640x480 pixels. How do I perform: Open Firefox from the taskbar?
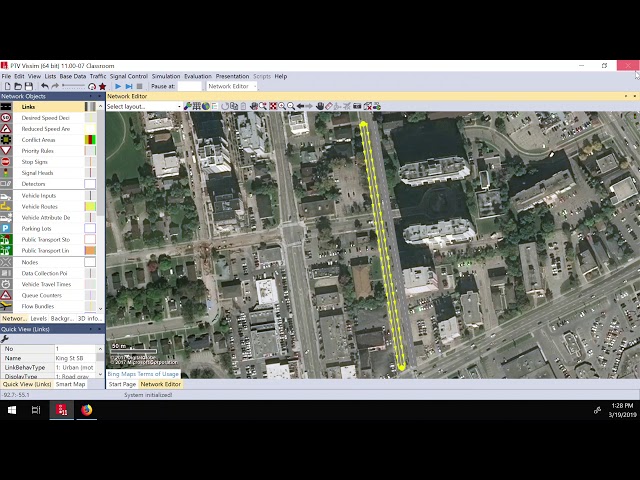click(87, 410)
